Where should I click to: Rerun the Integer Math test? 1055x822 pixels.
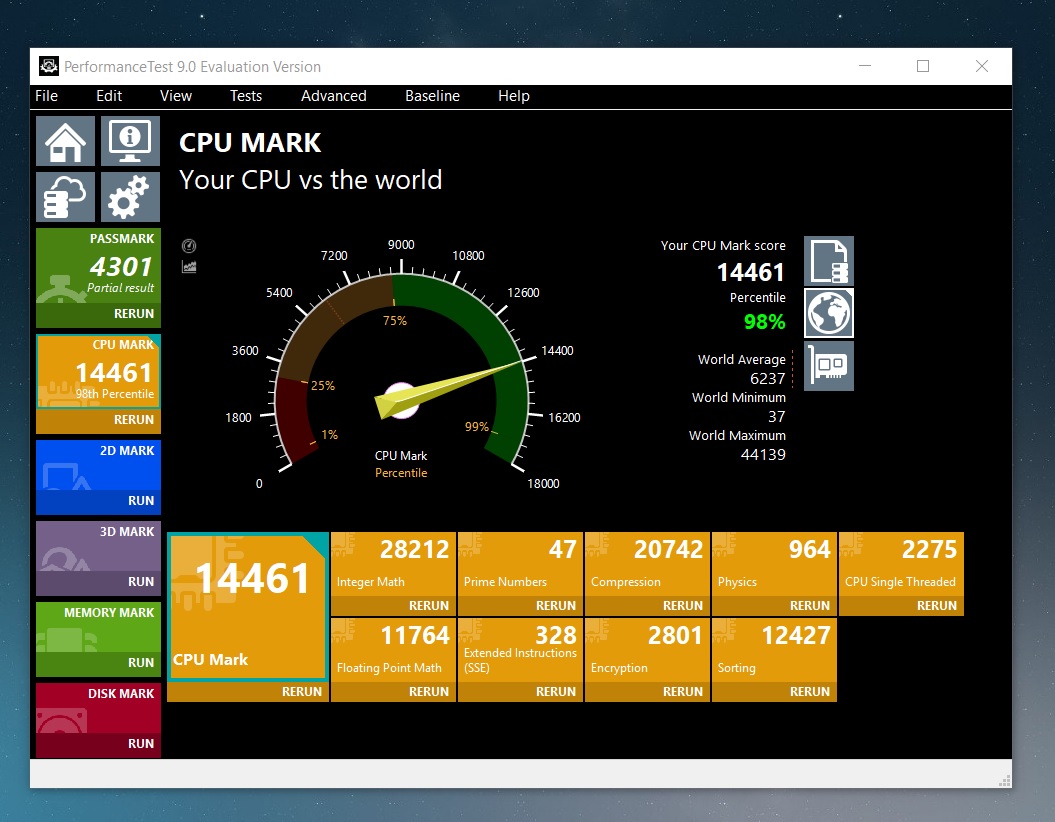pos(394,605)
